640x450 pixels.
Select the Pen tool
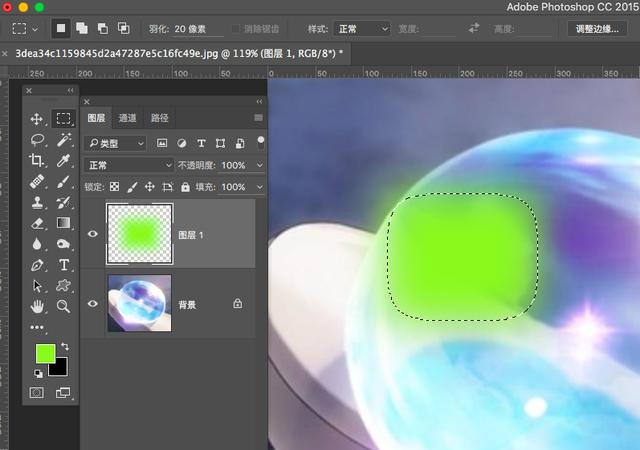point(37,265)
